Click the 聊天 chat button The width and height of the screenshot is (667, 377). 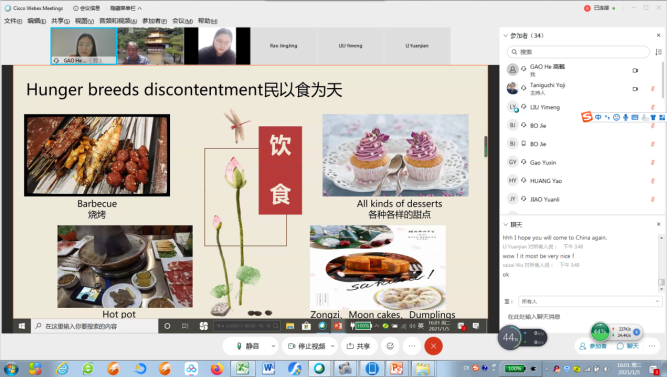(628, 346)
